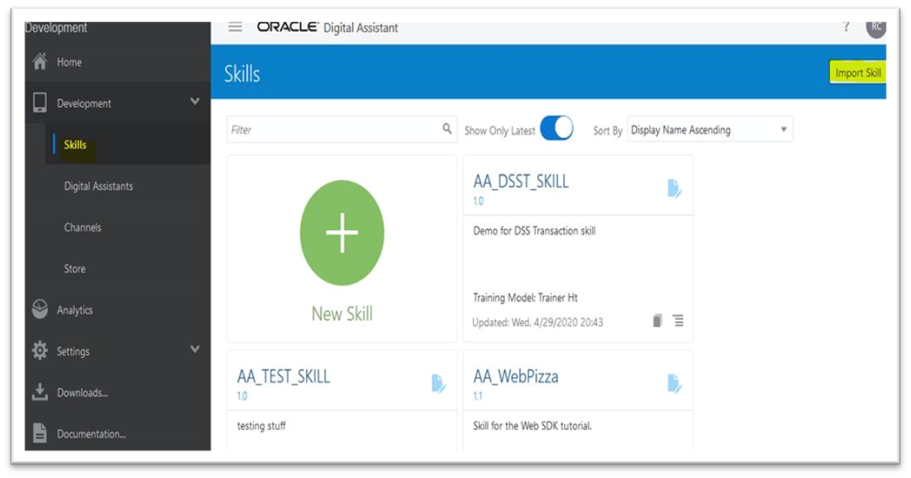Click the search magnifier in Filter
This screenshot has height=478, width=911.
(x=447, y=128)
